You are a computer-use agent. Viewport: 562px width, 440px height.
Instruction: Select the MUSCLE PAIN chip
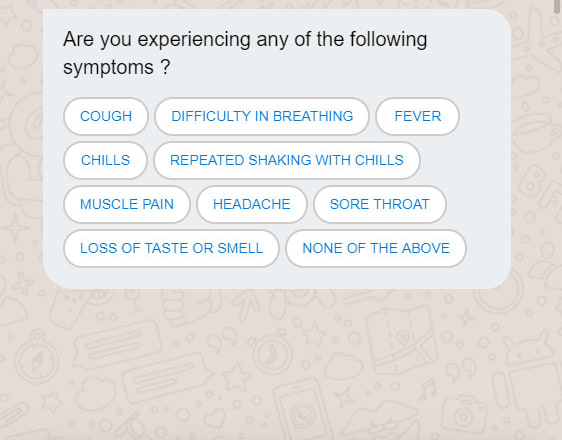[x=127, y=204]
